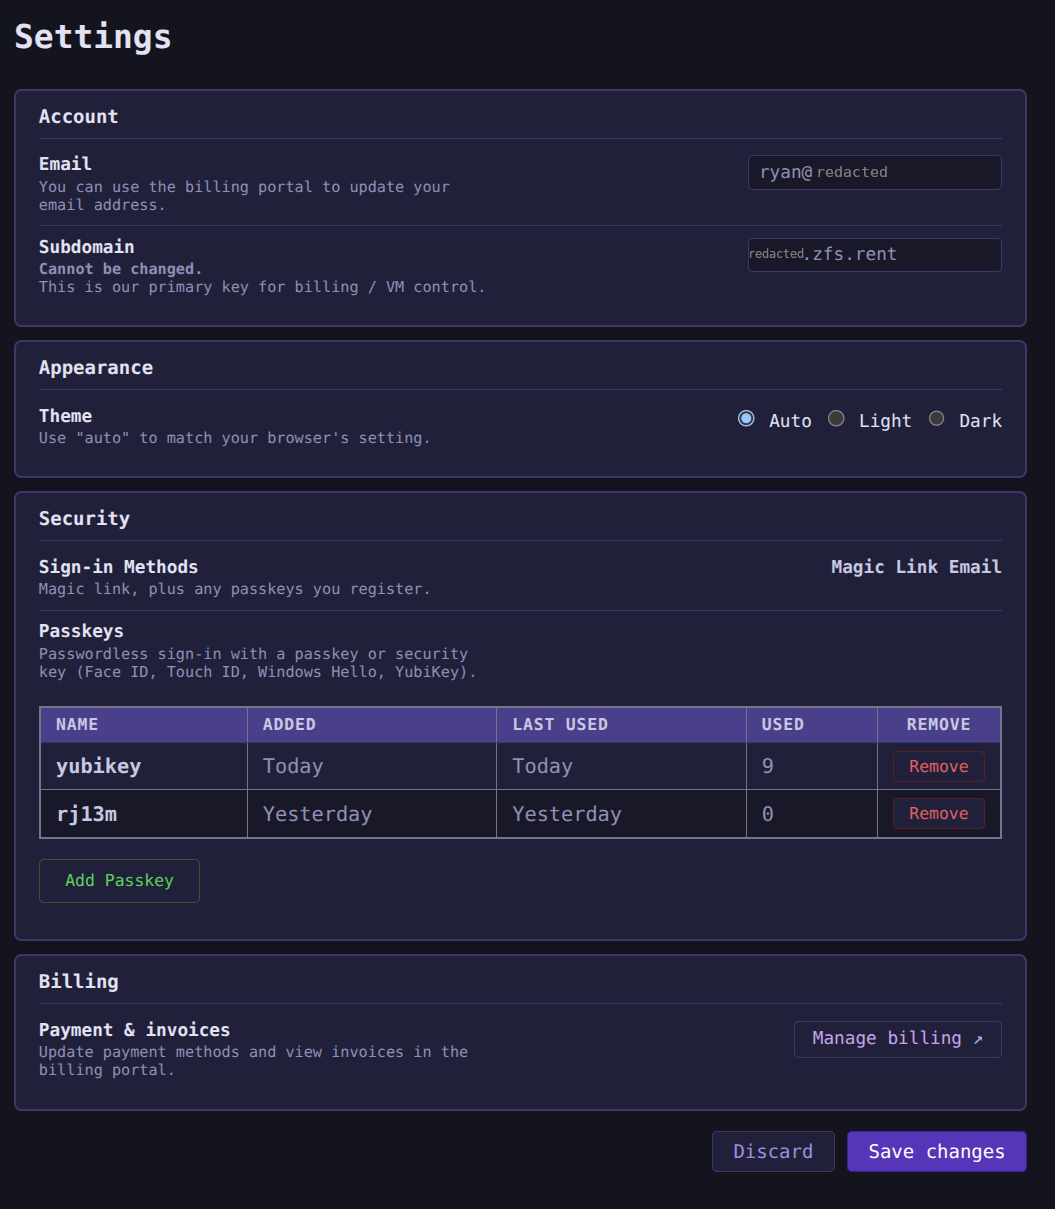
Task: Click the Sign-in Methods label
Action: [118, 567]
